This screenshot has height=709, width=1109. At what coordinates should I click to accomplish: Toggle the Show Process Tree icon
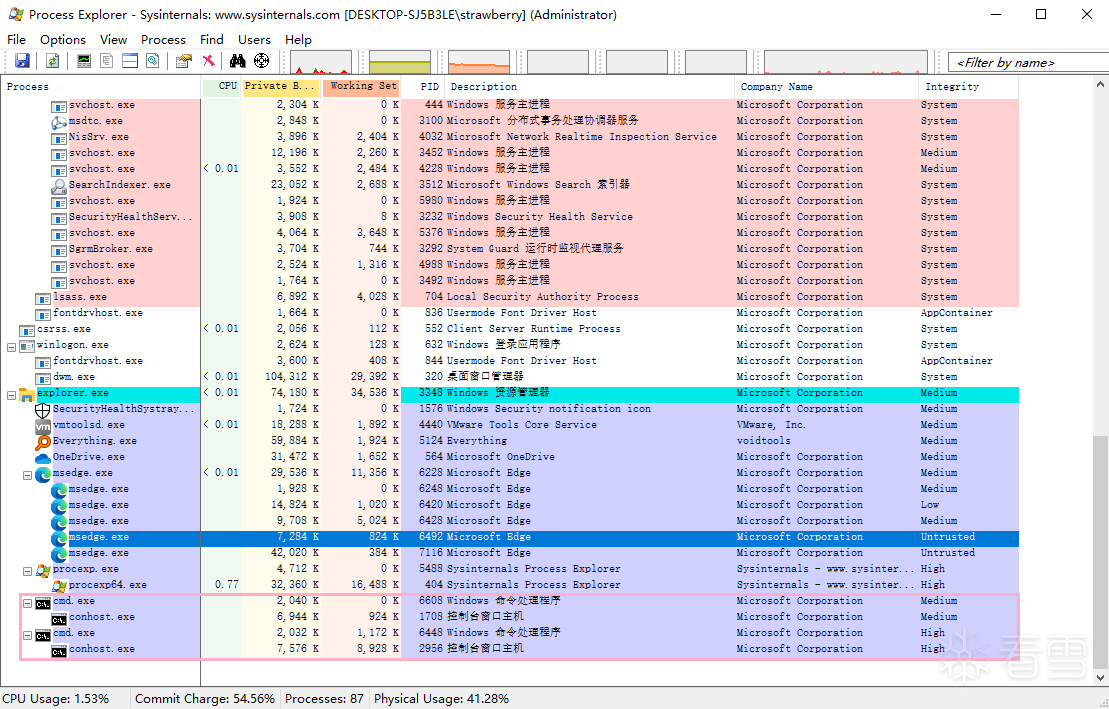point(107,61)
